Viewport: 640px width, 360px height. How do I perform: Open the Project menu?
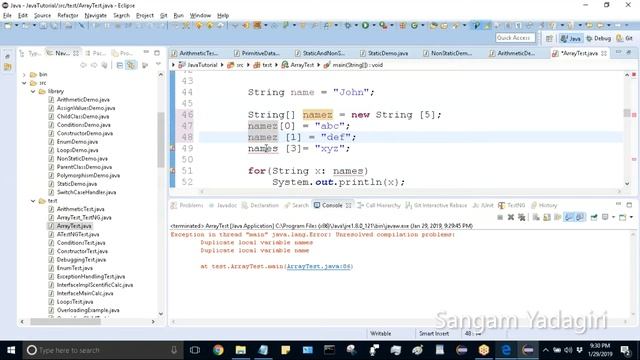(144, 16)
